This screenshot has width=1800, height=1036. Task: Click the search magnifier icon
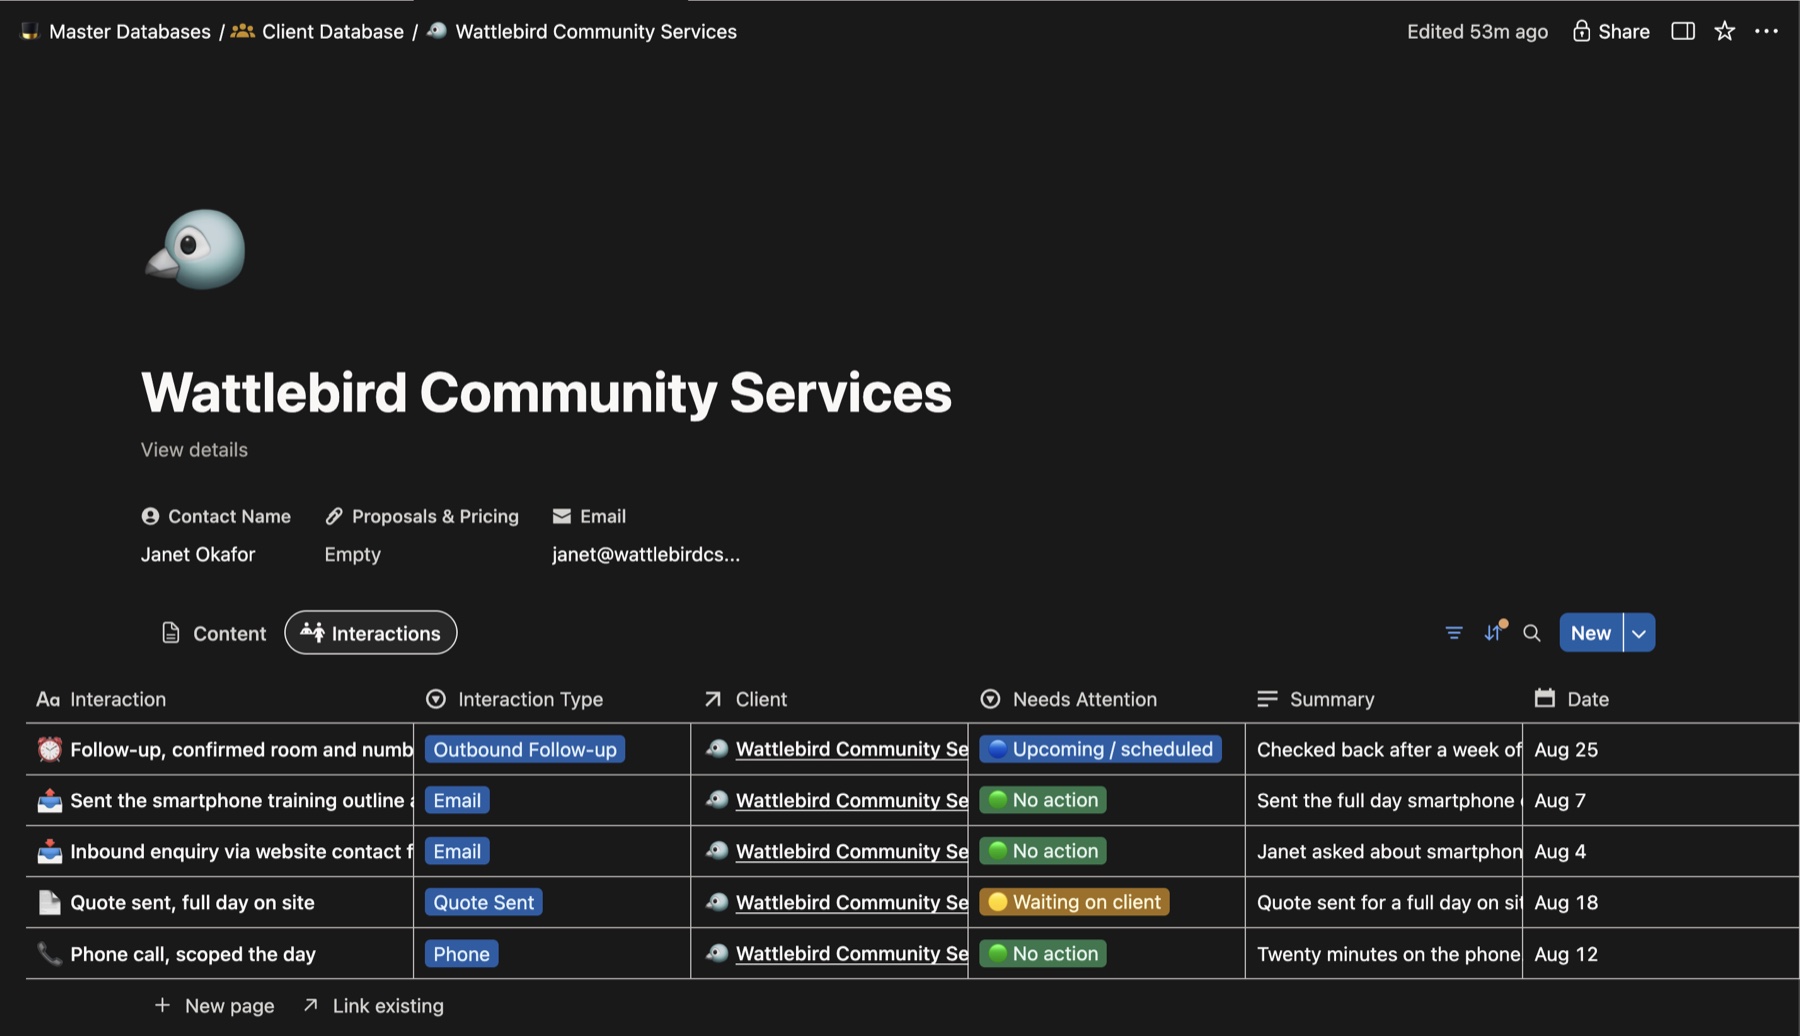tap(1531, 633)
